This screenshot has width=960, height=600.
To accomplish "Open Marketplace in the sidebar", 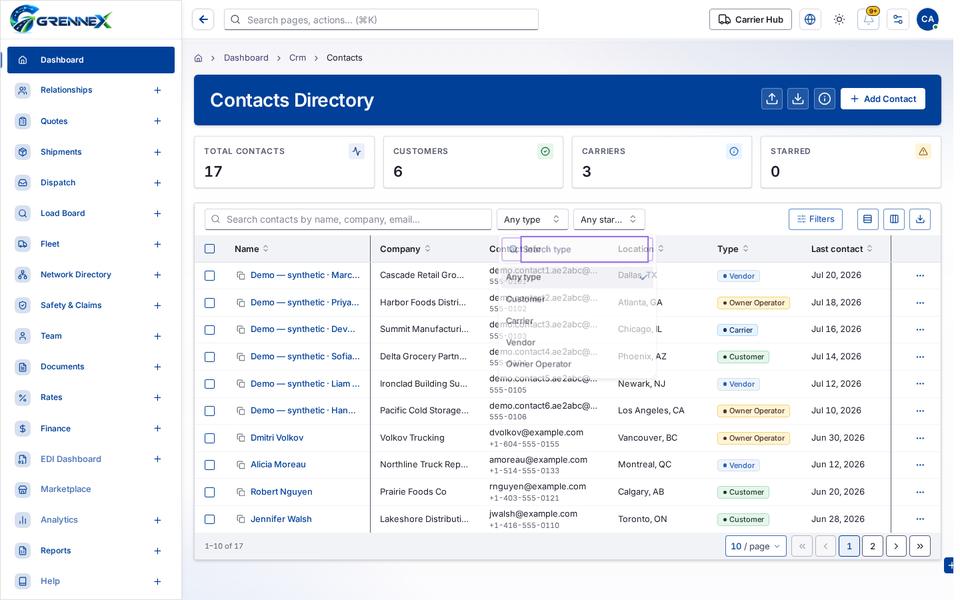I will point(91,489).
